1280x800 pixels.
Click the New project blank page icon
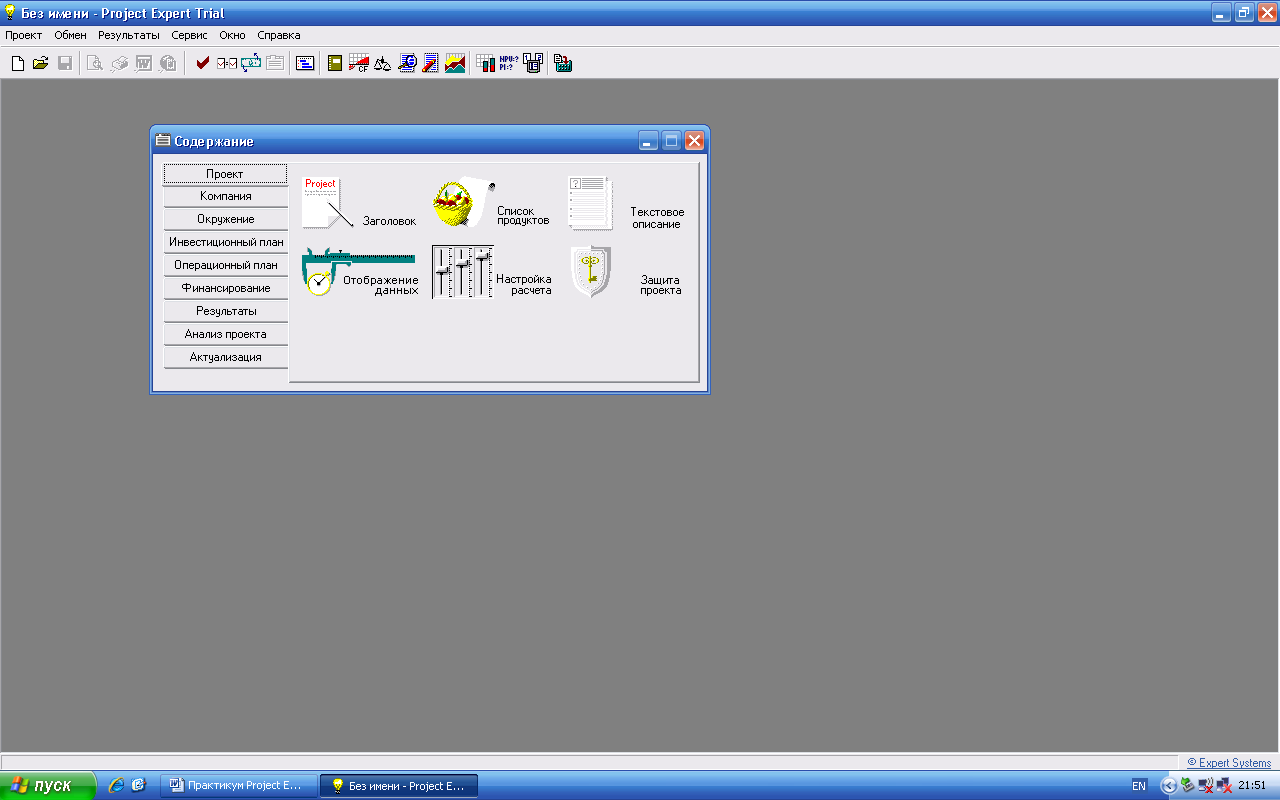17,63
